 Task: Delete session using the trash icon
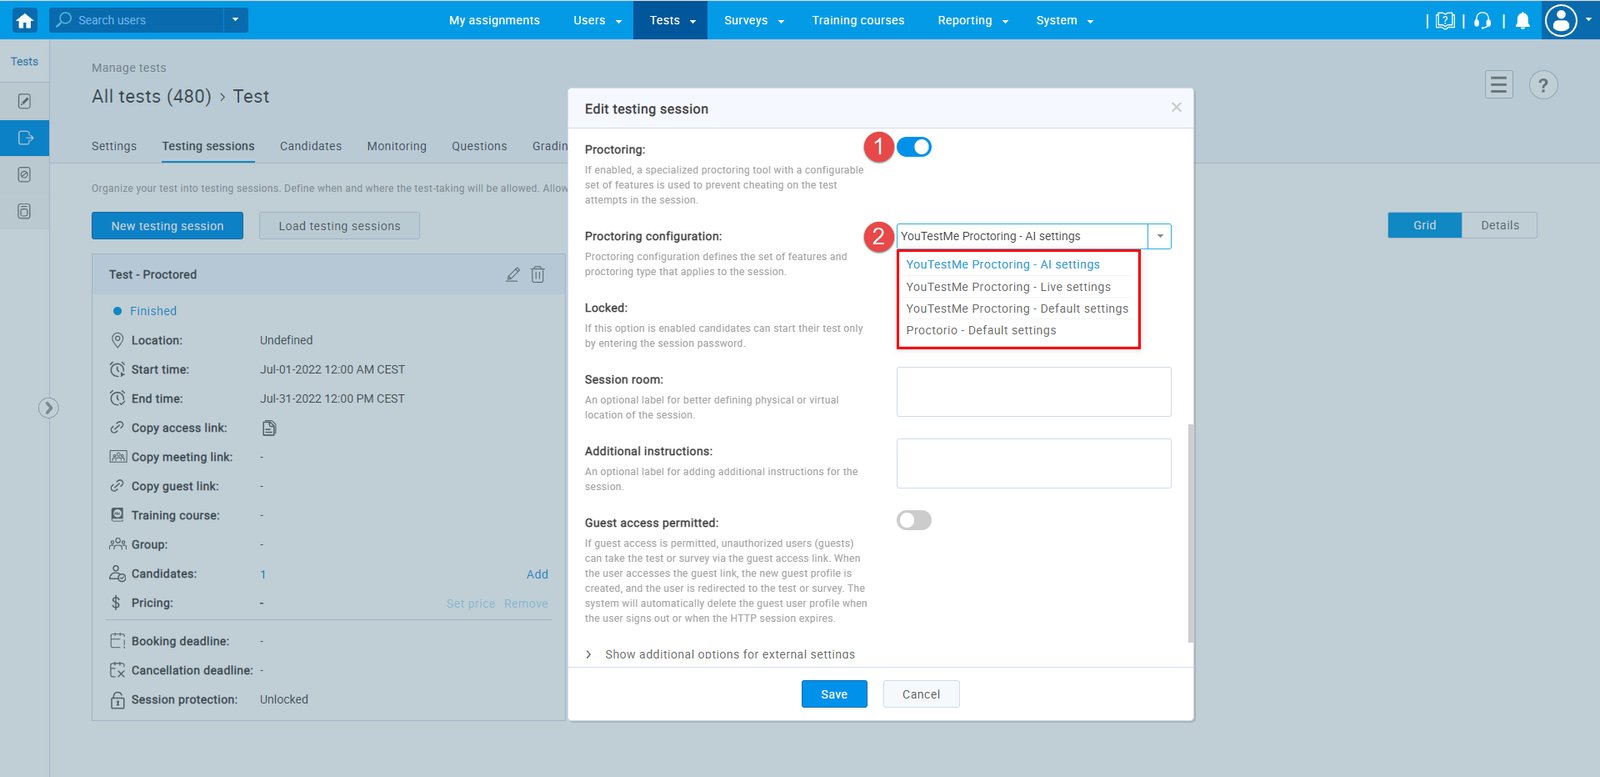(x=538, y=275)
